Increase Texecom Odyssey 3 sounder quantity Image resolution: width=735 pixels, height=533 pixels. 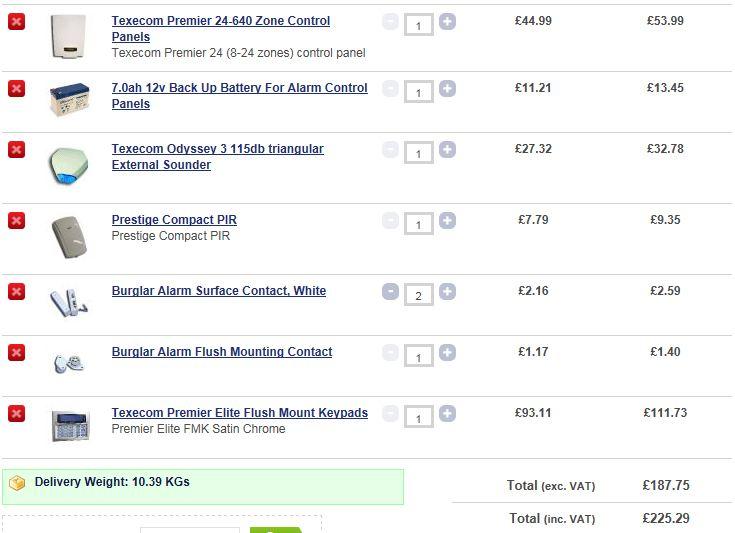(x=447, y=150)
